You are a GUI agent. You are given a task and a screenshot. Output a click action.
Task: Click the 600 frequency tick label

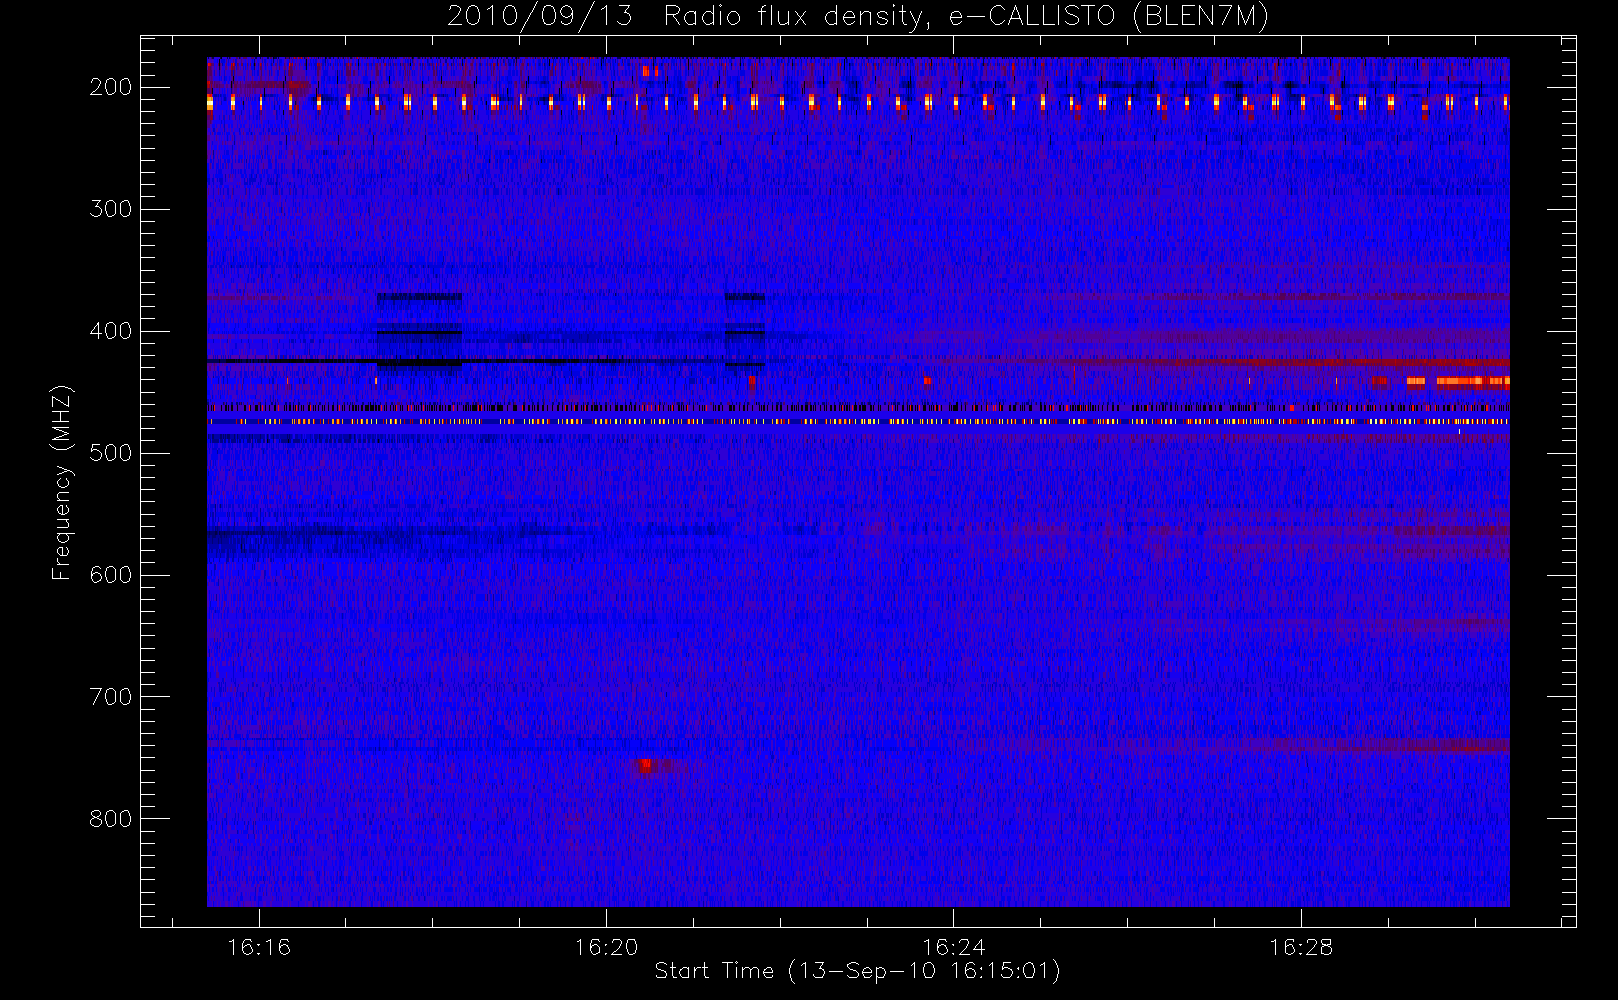coord(111,575)
